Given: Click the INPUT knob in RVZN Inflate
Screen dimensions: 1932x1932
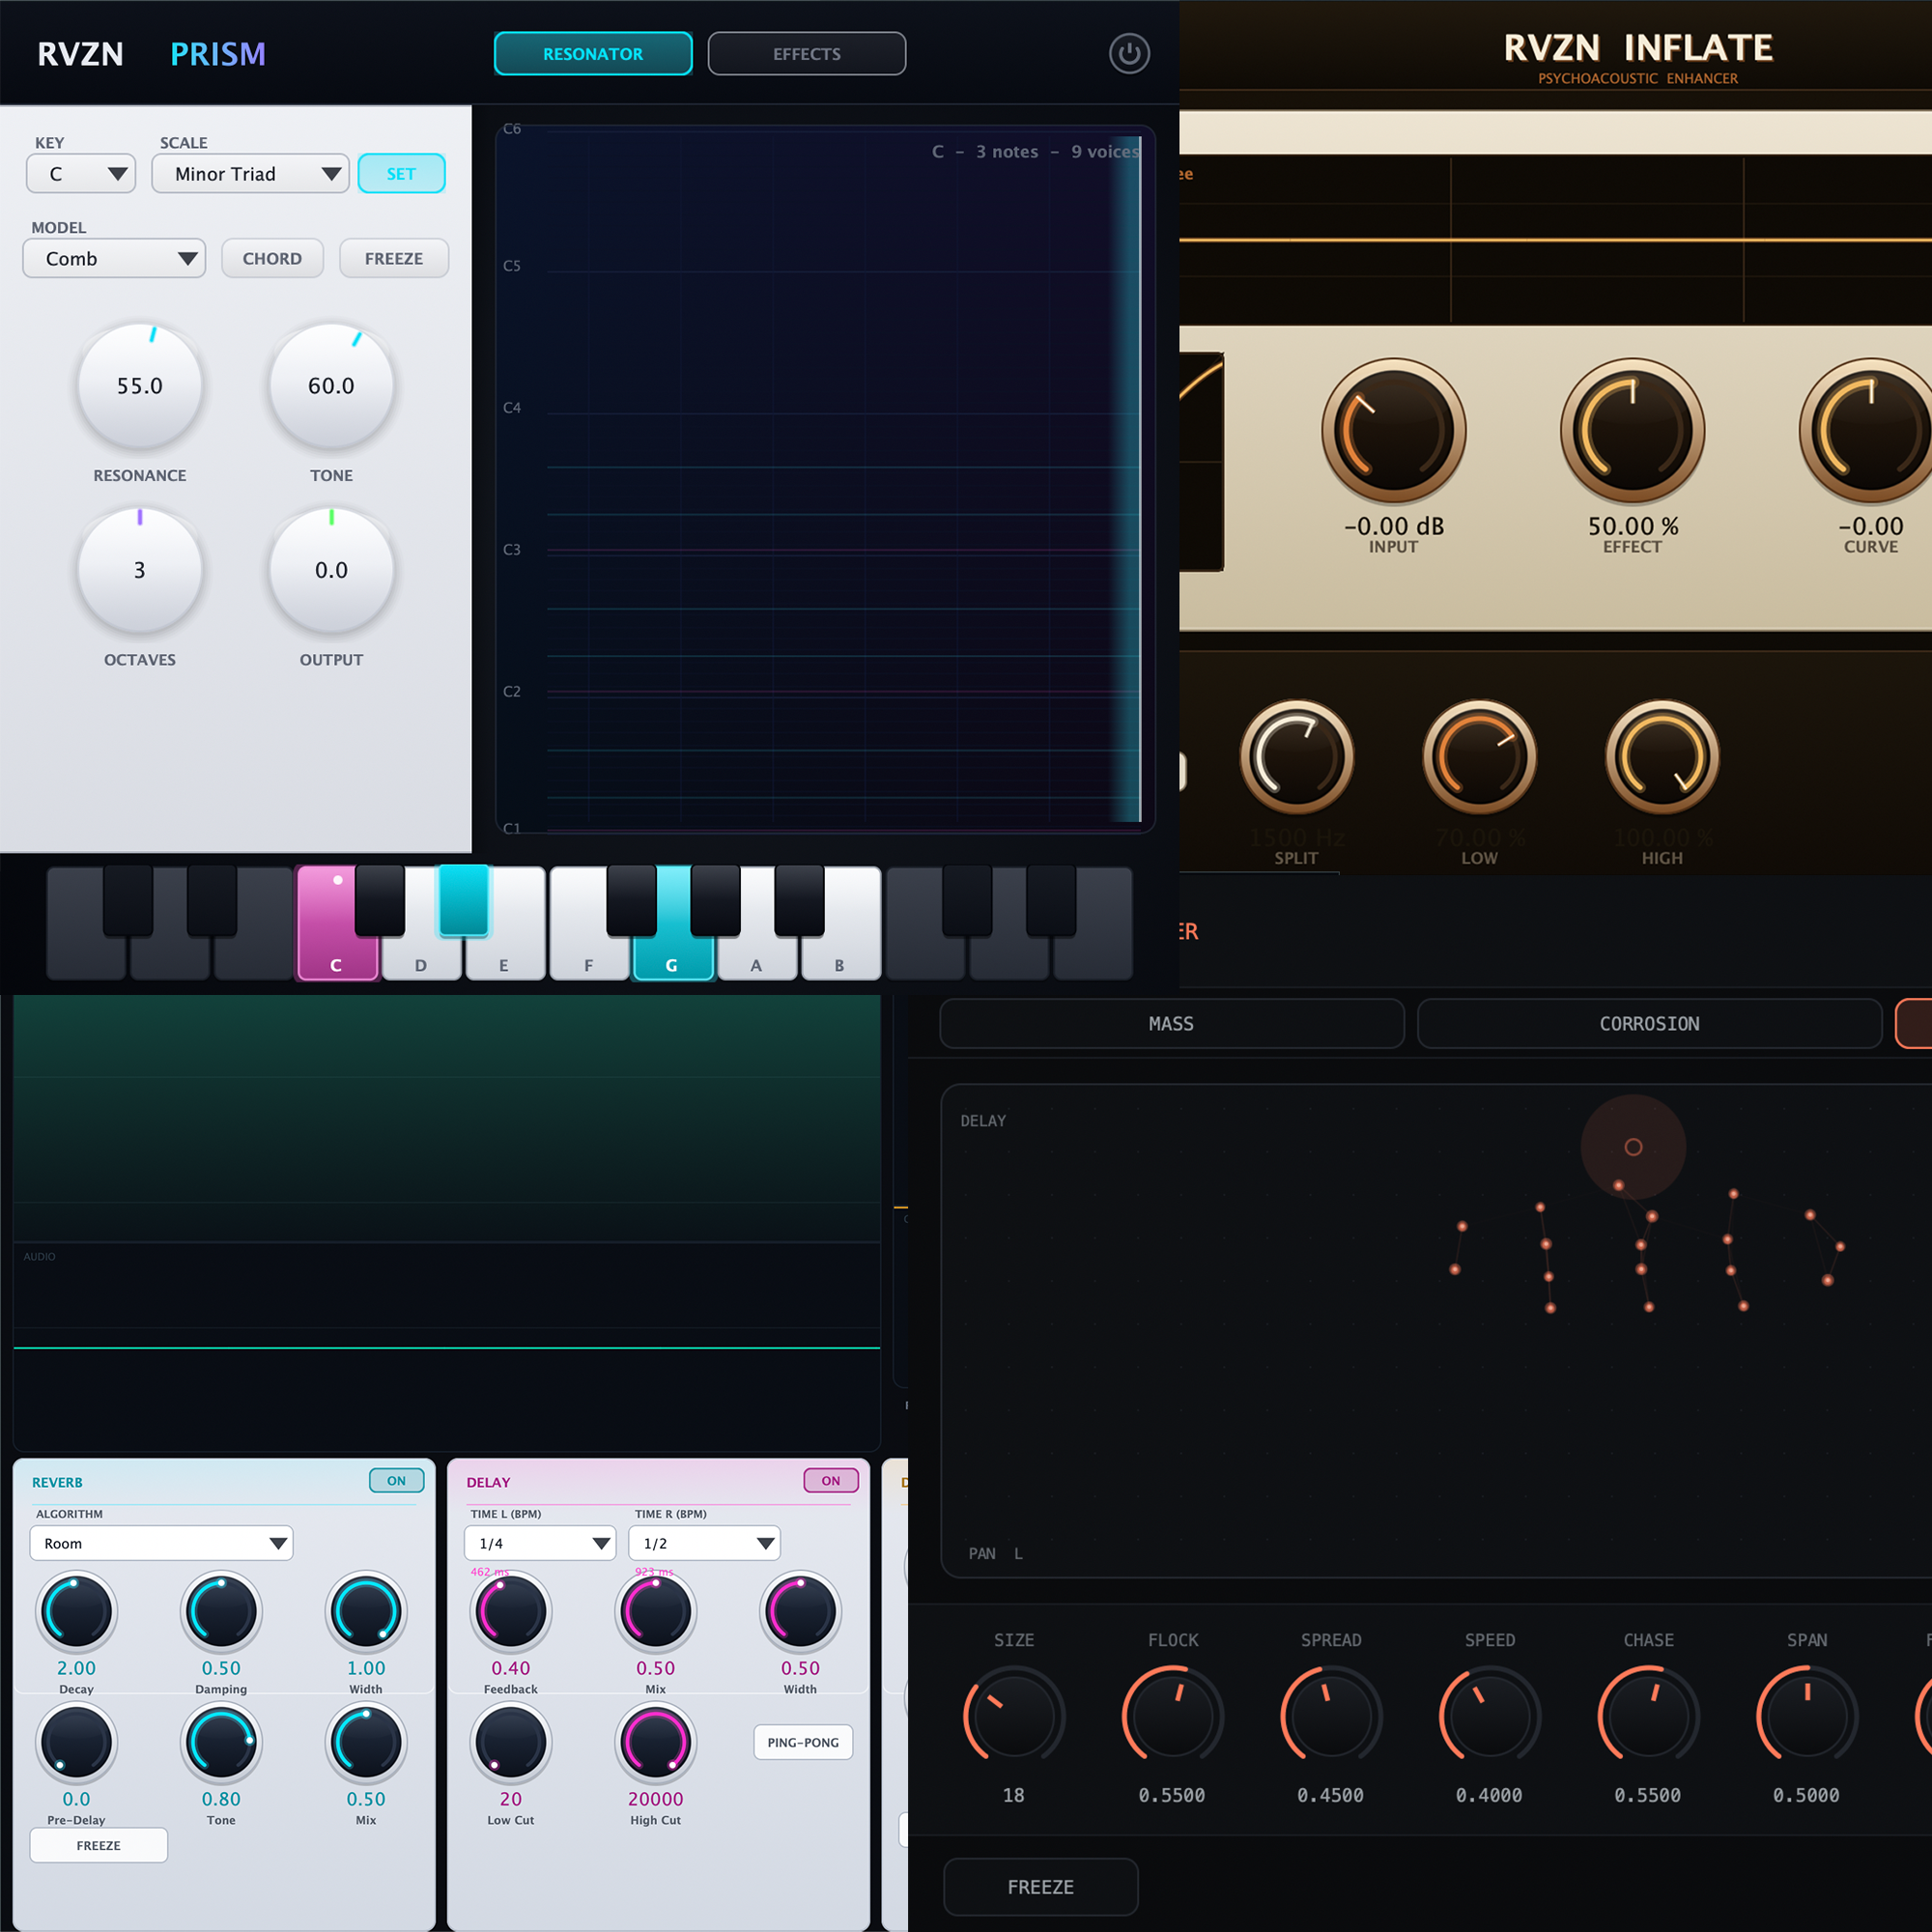Looking at the screenshot, I should pyautogui.click(x=1393, y=431).
